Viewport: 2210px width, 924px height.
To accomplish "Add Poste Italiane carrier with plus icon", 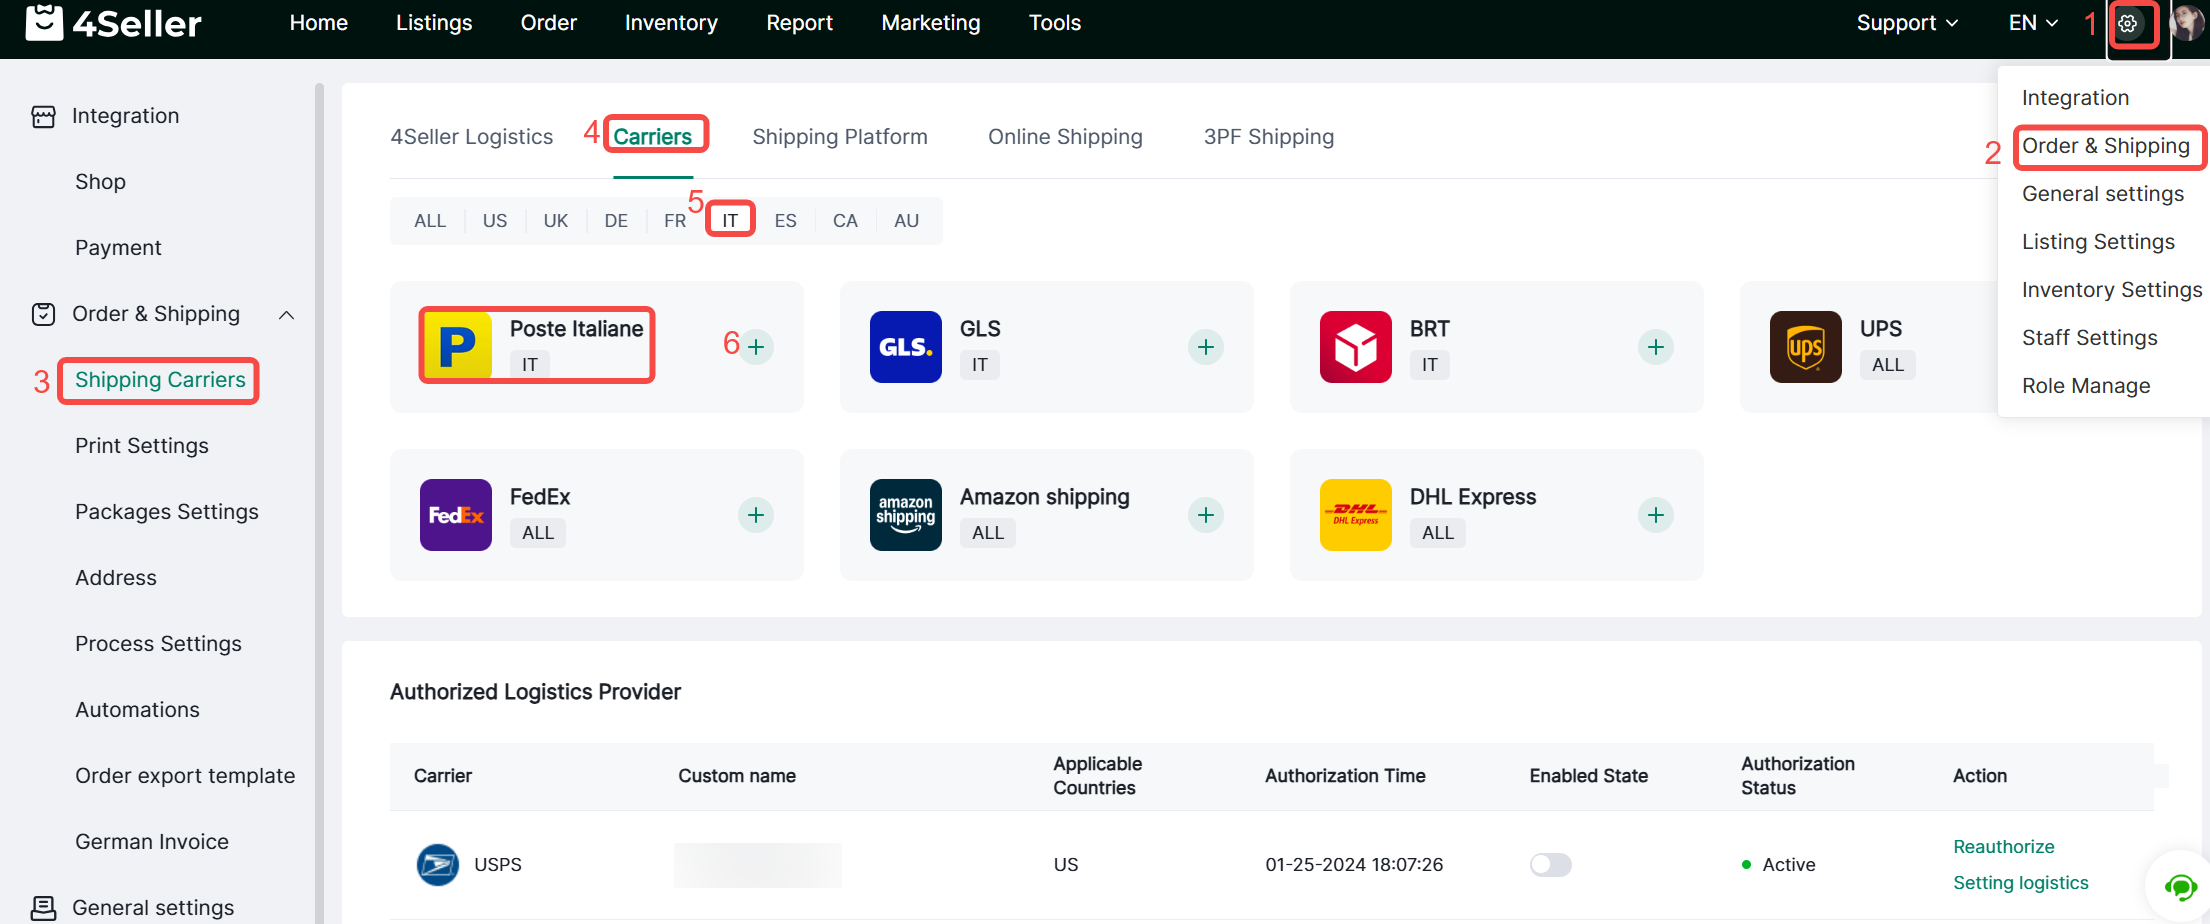I will 756,347.
